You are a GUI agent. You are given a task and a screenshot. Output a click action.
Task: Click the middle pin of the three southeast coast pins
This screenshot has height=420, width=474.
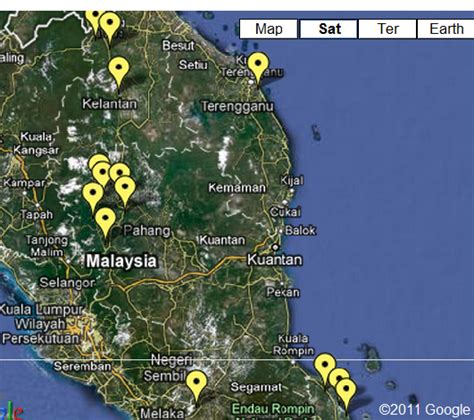pos(339,376)
